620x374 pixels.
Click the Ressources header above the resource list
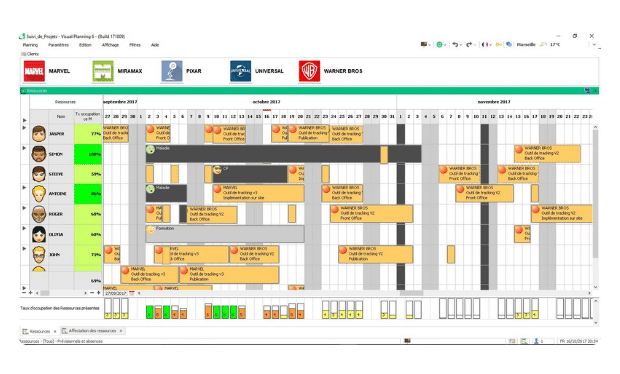[x=66, y=102]
